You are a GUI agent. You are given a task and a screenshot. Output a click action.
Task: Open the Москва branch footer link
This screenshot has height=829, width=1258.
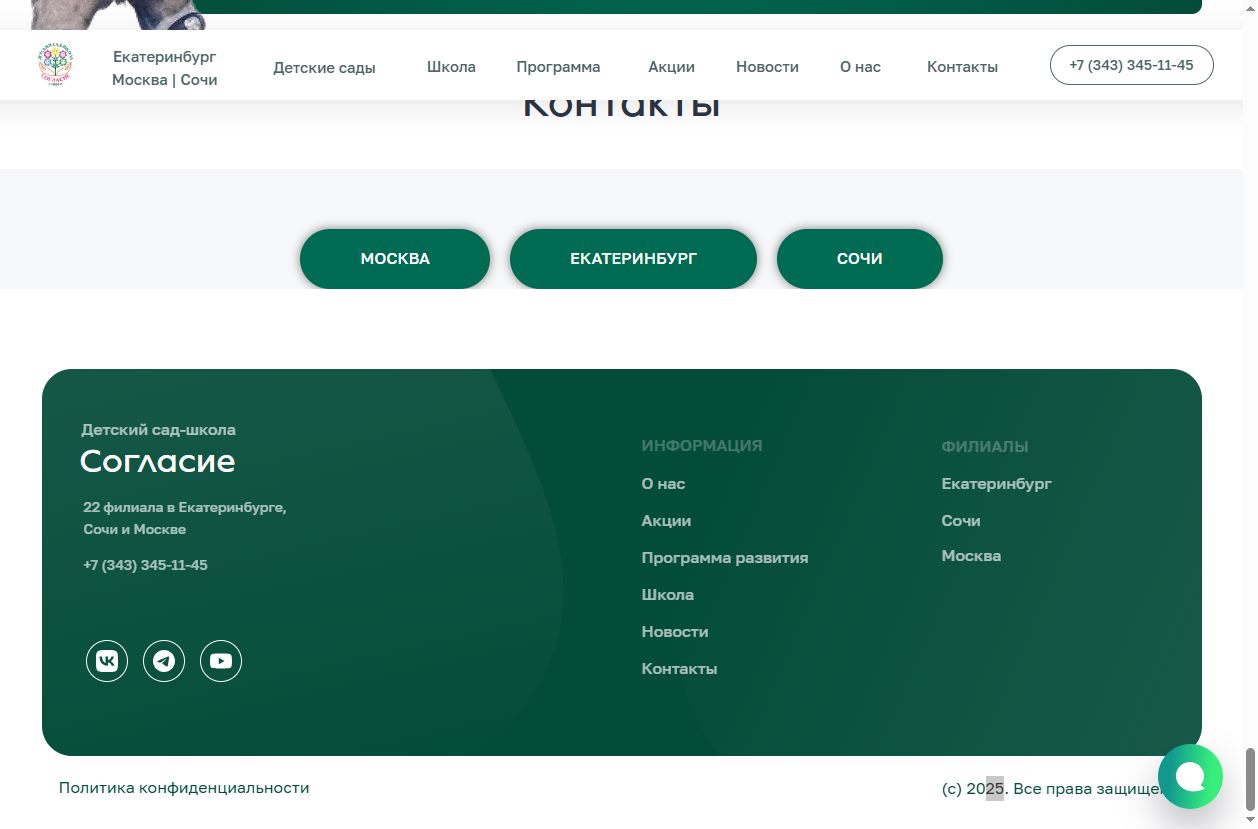tap(971, 556)
